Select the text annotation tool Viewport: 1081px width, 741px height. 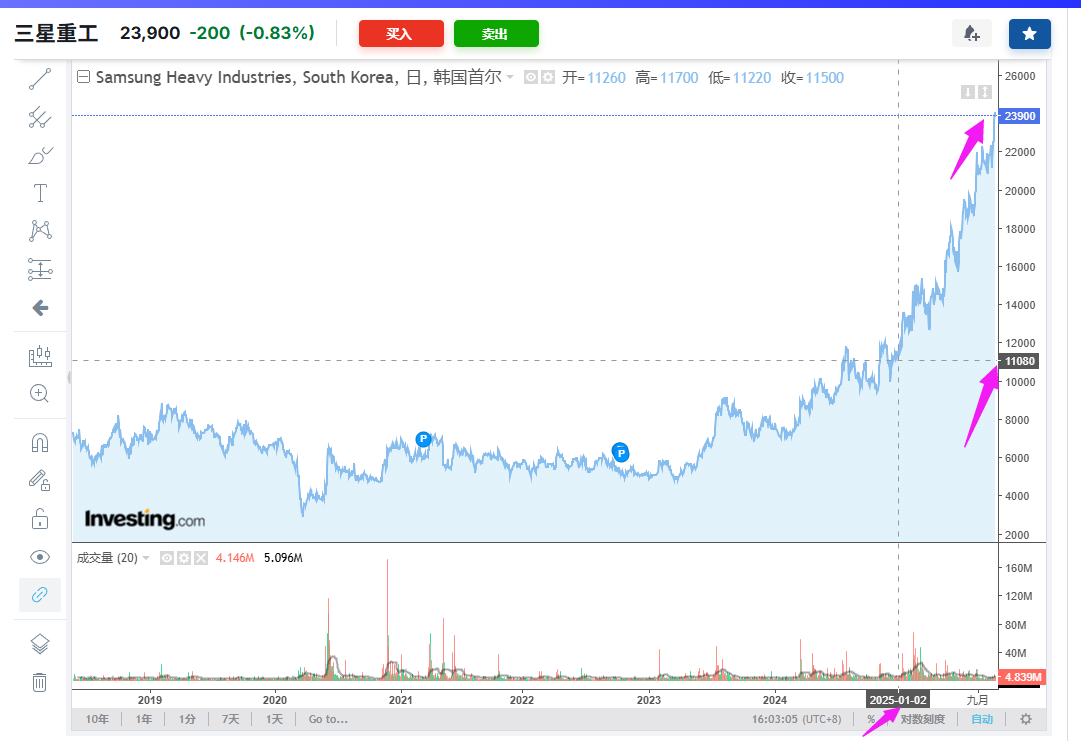(x=40, y=193)
